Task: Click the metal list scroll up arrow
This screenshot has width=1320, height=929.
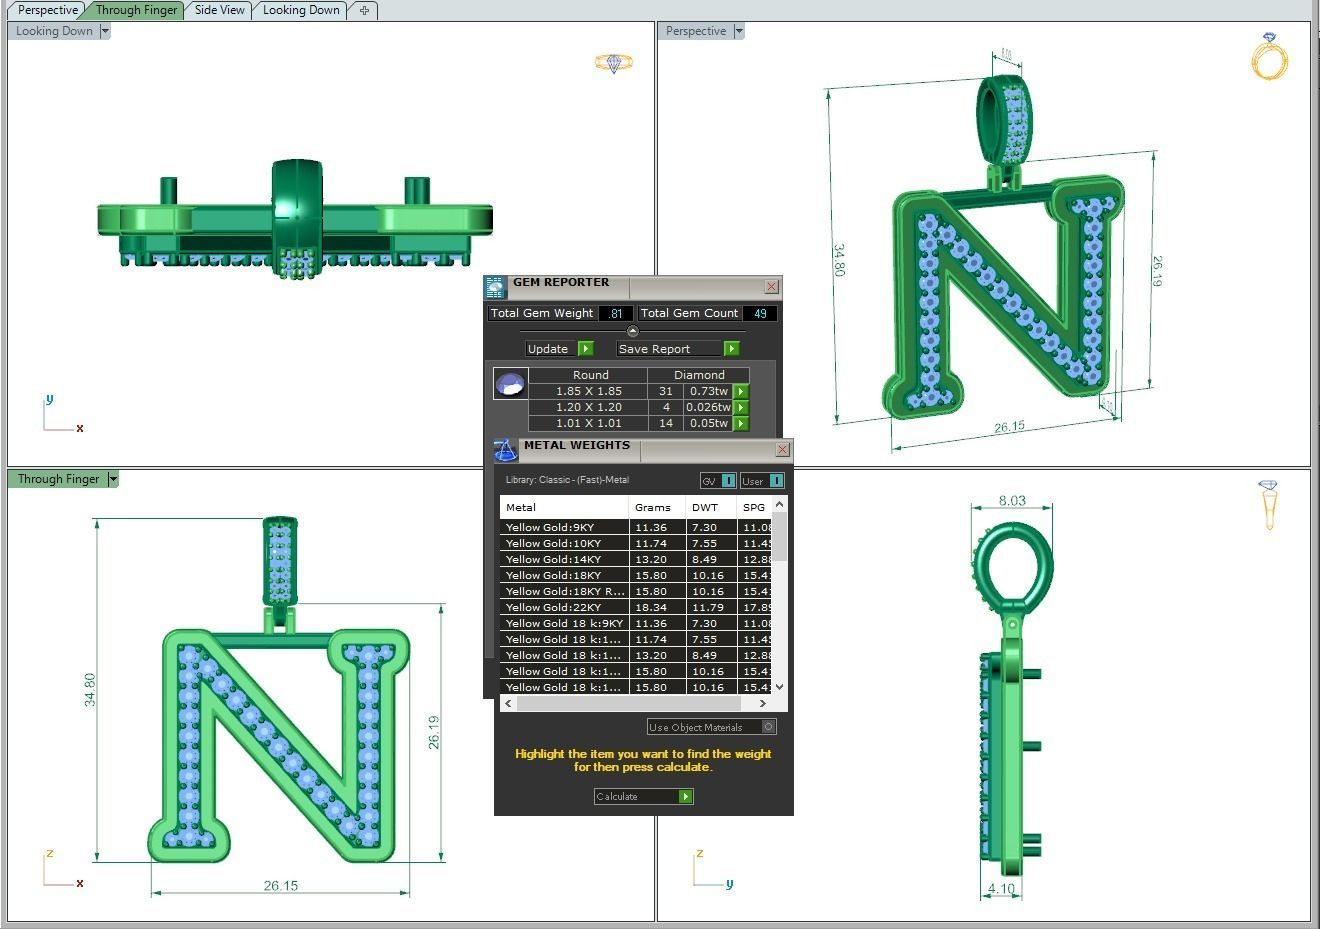Action: (780, 505)
